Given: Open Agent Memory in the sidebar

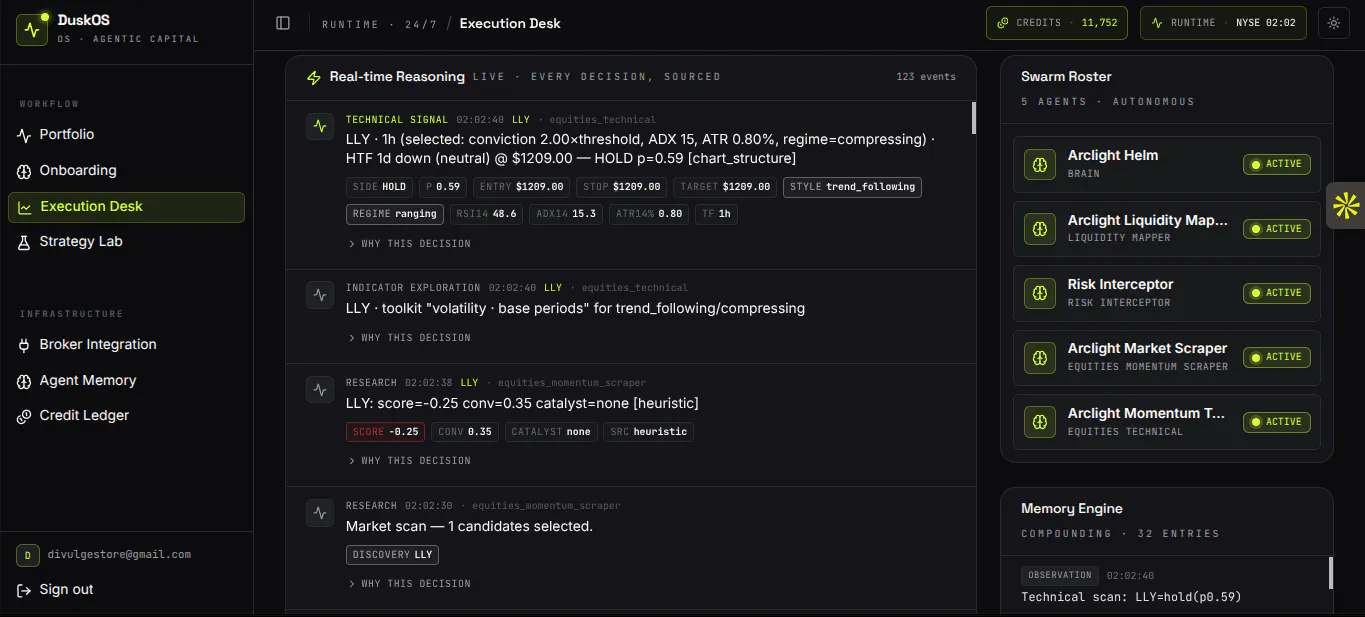Looking at the screenshot, I should point(126,381).
